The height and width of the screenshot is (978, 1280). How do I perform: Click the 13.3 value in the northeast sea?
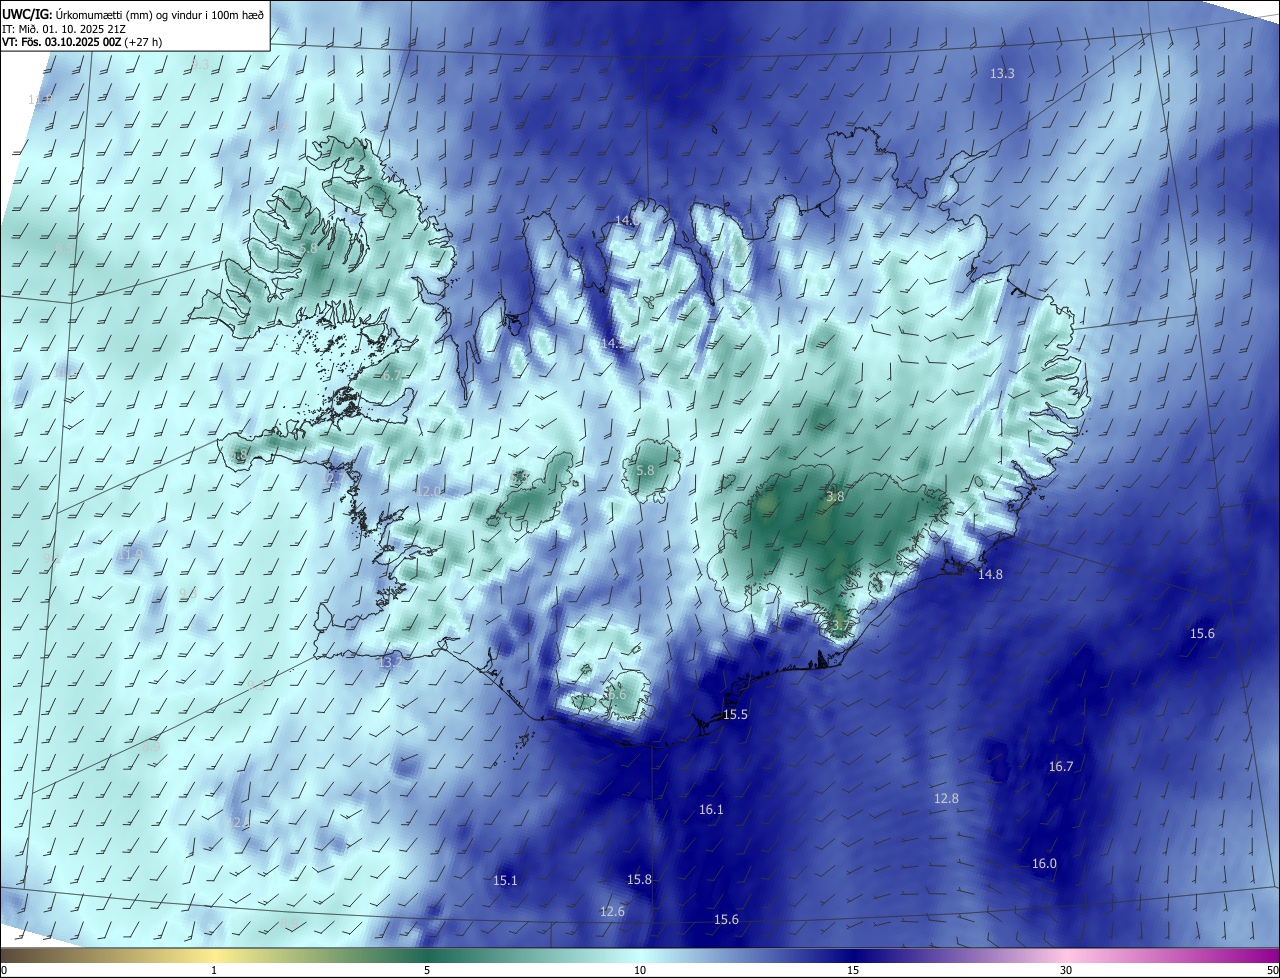pos(1002,74)
